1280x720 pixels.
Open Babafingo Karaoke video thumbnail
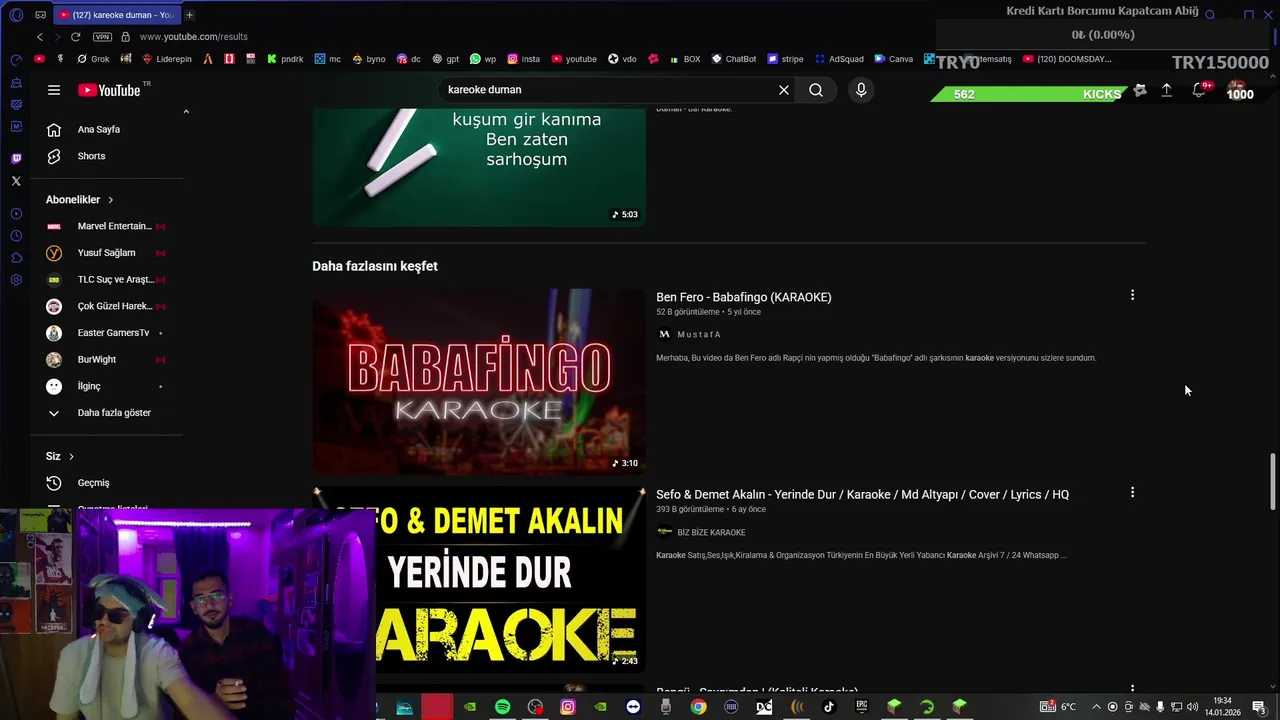click(479, 381)
